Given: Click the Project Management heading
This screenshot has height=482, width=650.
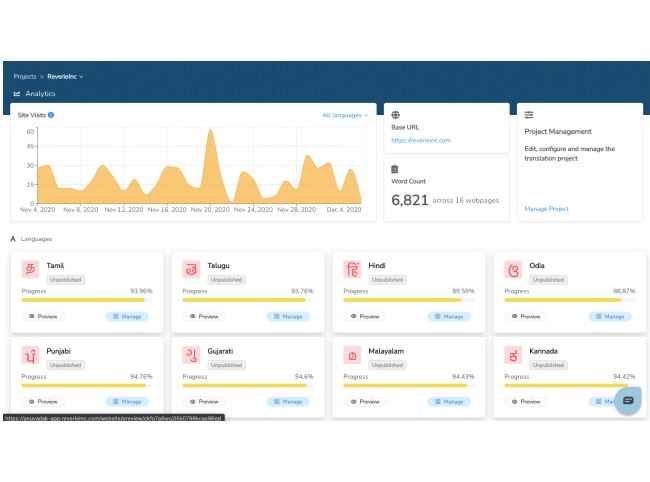Looking at the screenshot, I should coord(558,132).
